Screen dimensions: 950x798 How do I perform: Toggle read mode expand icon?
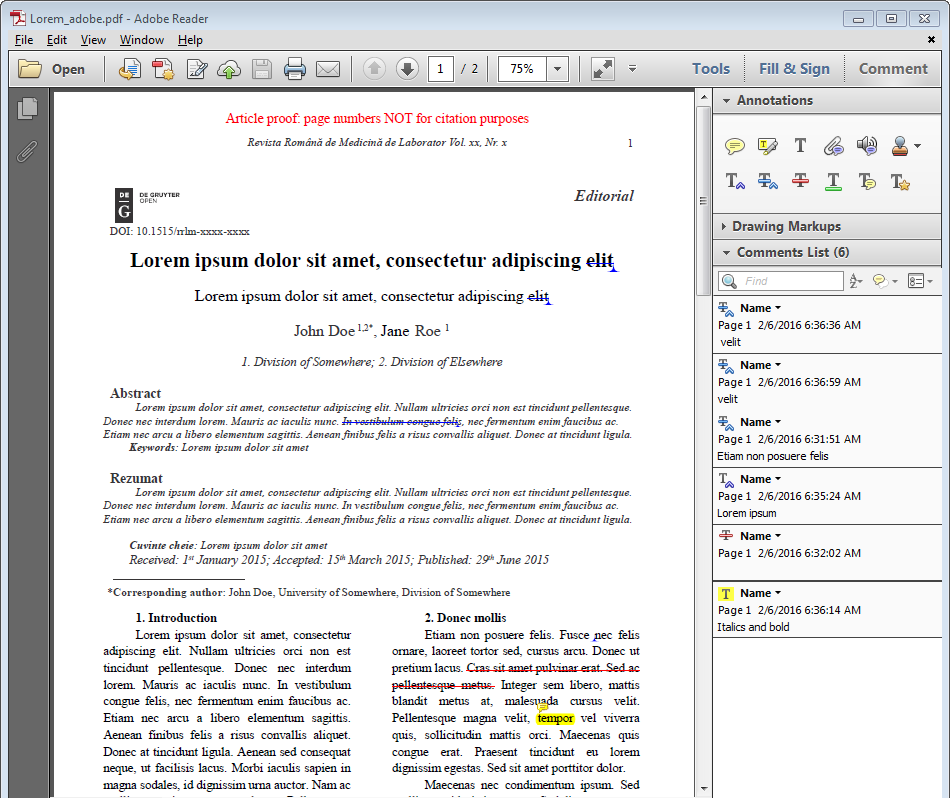point(602,68)
